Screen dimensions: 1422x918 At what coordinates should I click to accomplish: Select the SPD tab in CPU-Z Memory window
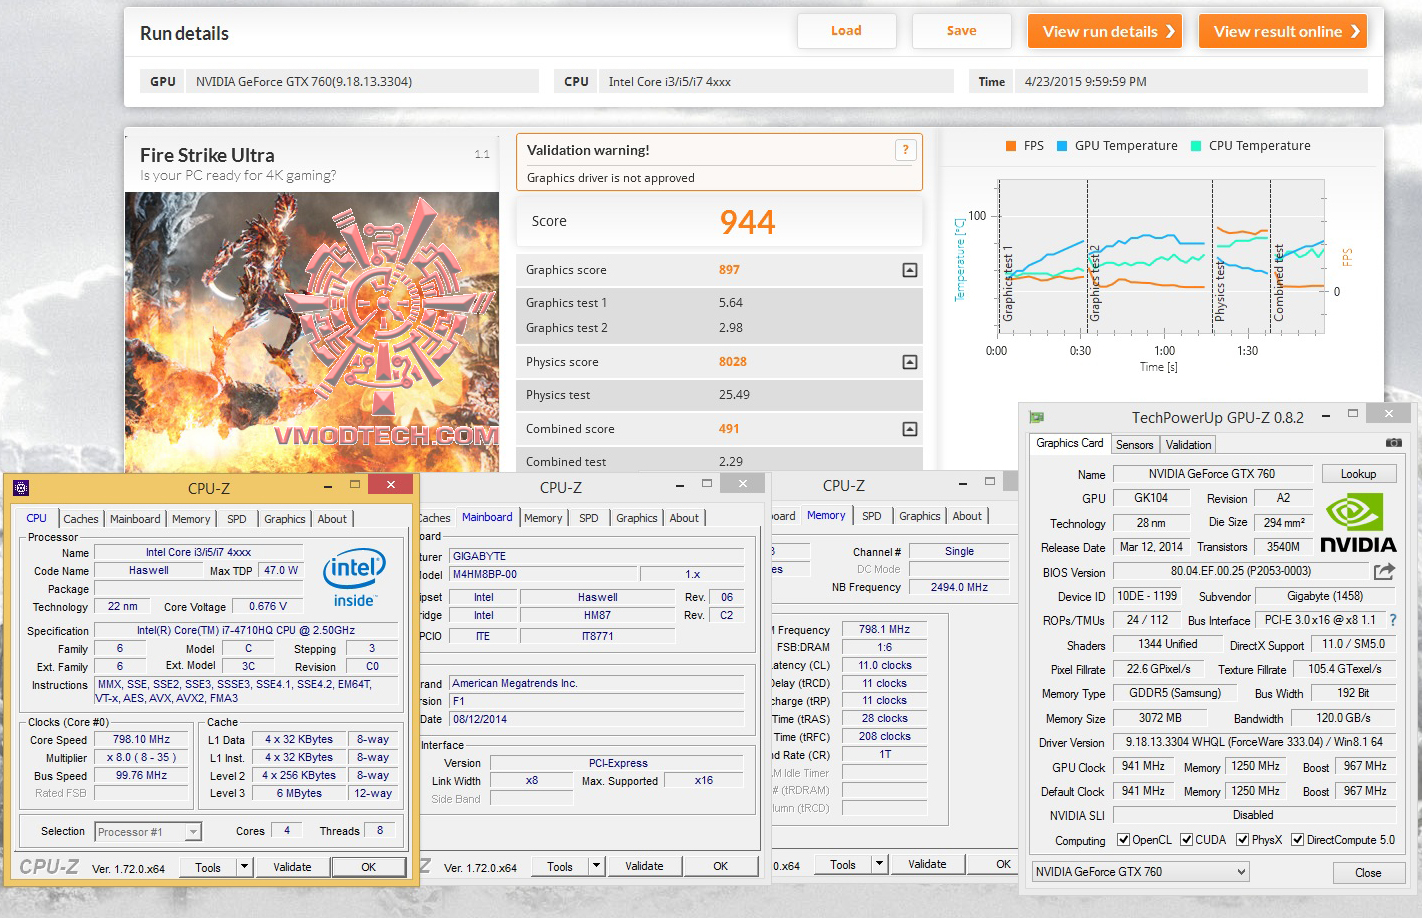[872, 516]
